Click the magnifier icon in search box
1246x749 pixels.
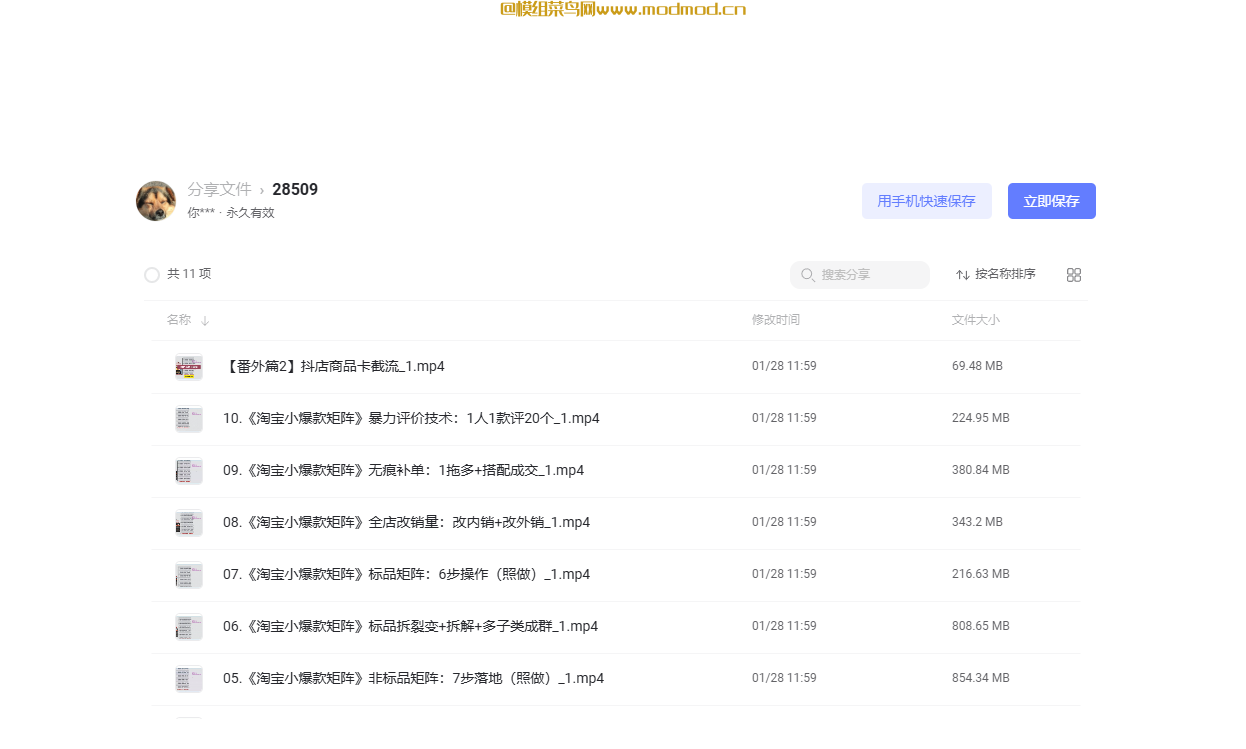[x=808, y=275]
